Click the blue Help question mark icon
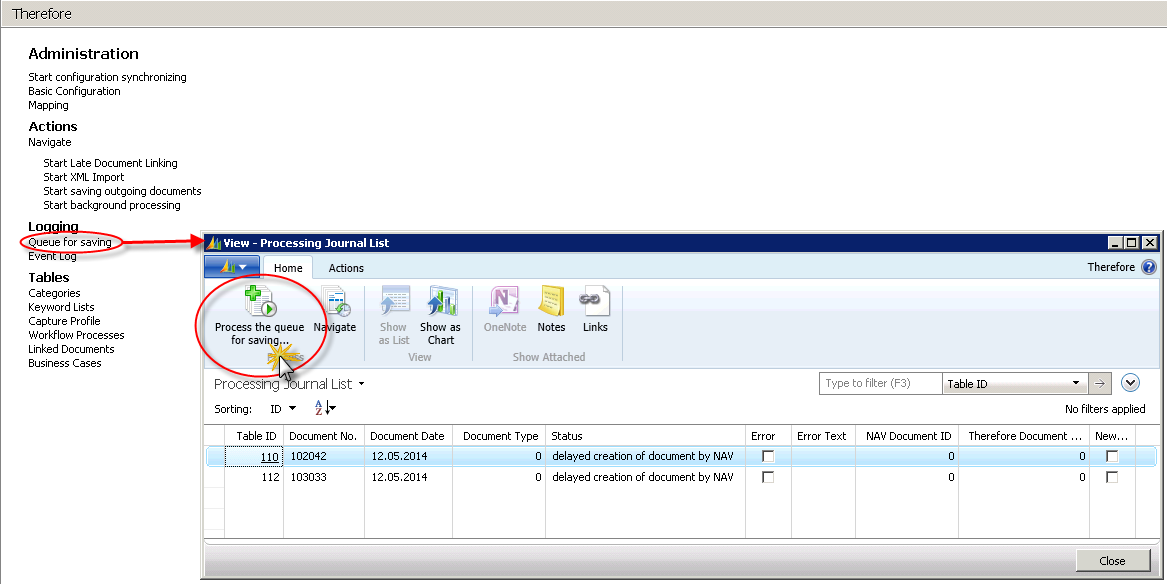The width and height of the screenshot is (1167, 584). [x=1148, y=267]
